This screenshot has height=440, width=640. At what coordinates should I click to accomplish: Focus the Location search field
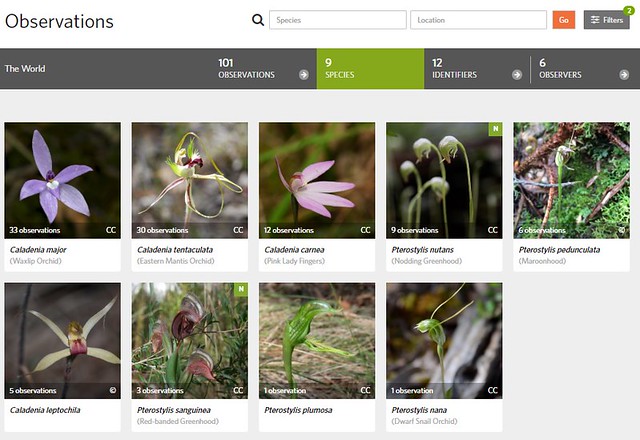click(x=478, y=20)
